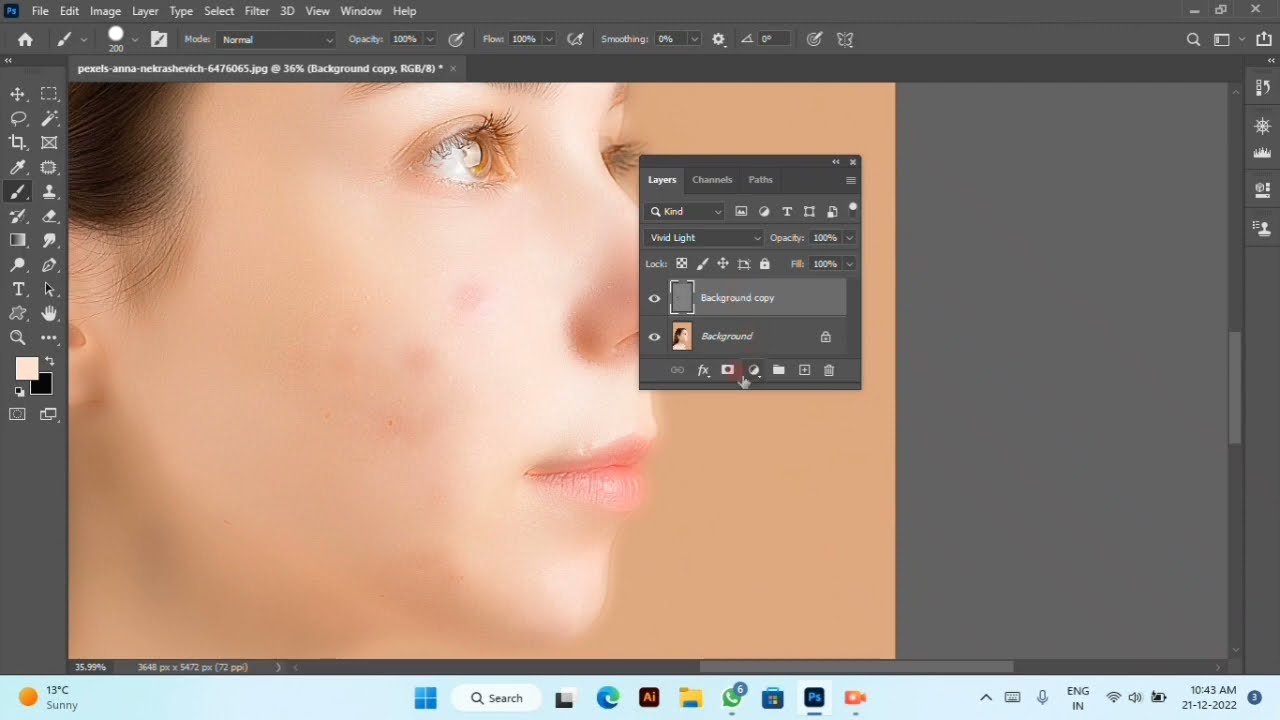The height and width of the screenshot is (720, 1280).
Task: Click the taskbar Search box
Action: (x=497, y=698)
